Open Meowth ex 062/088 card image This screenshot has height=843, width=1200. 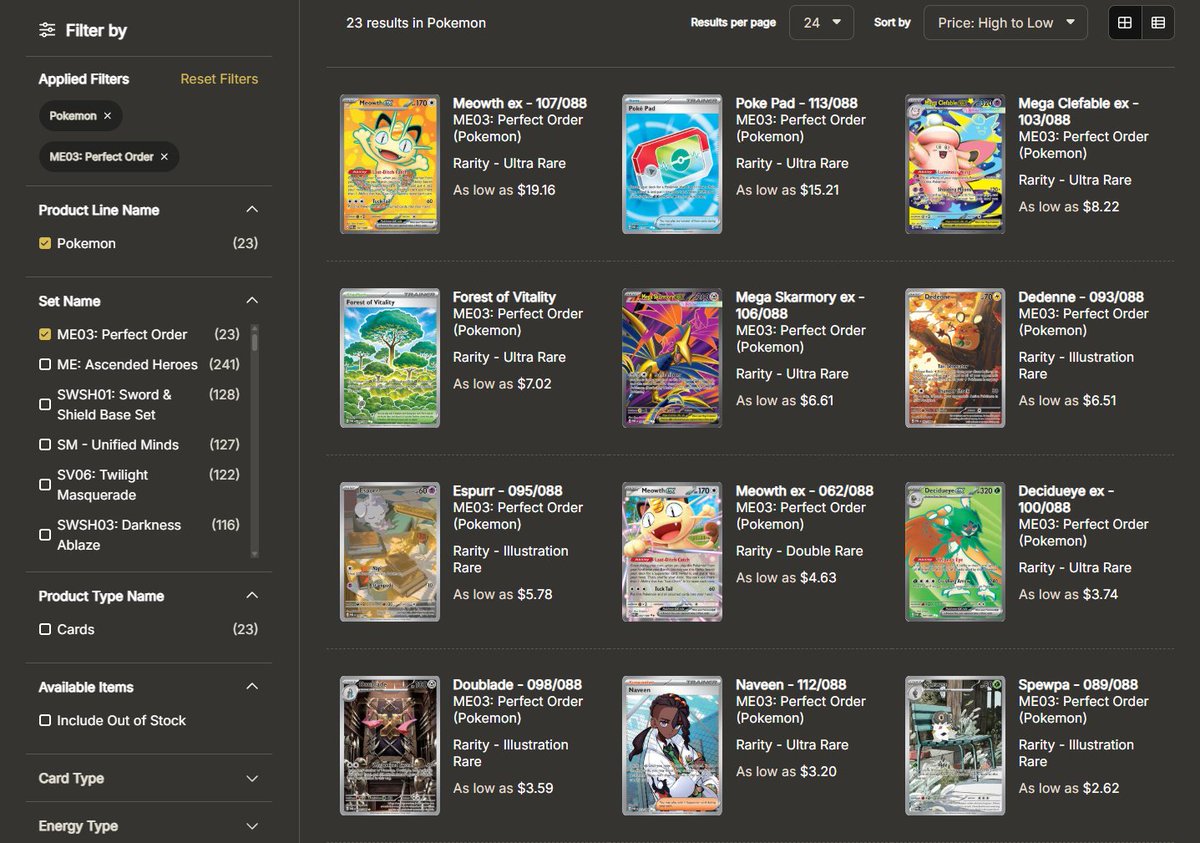tap(672, 552)
